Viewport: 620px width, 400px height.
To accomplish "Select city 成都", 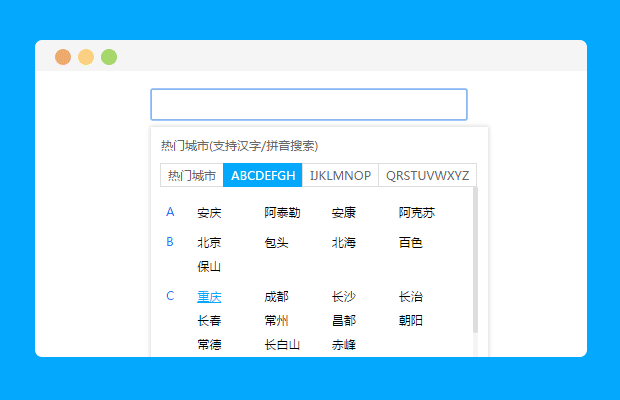I will coord(276,296).
